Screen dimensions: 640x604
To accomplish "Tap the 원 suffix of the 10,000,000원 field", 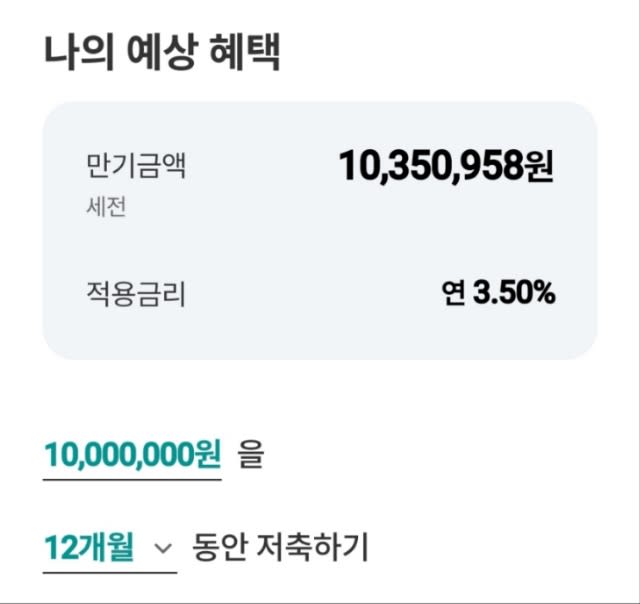I will coord(209,454).
